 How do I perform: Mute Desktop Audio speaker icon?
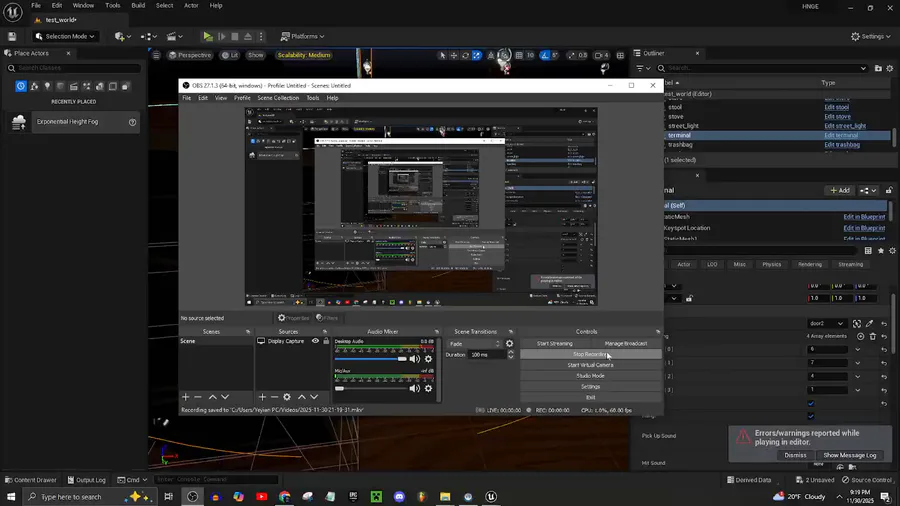[414, 359]
